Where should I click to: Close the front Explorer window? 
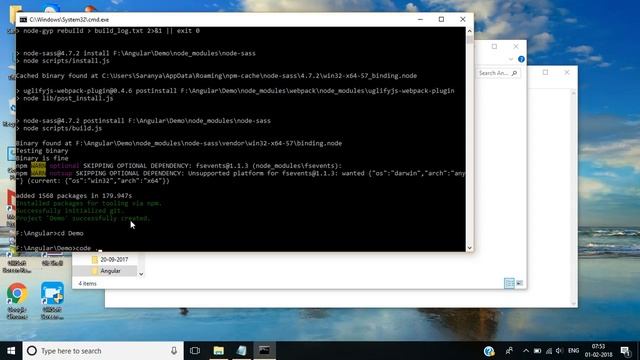pyautogui.click(x=516, y=47)
